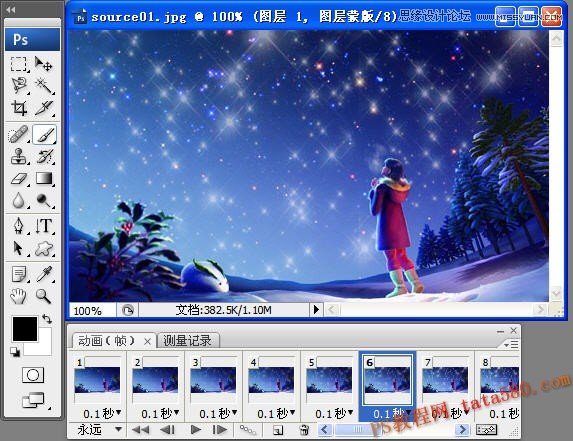Click the black foreground color swatch
Screen dimensions: 573x441
(x=25, y=329)
